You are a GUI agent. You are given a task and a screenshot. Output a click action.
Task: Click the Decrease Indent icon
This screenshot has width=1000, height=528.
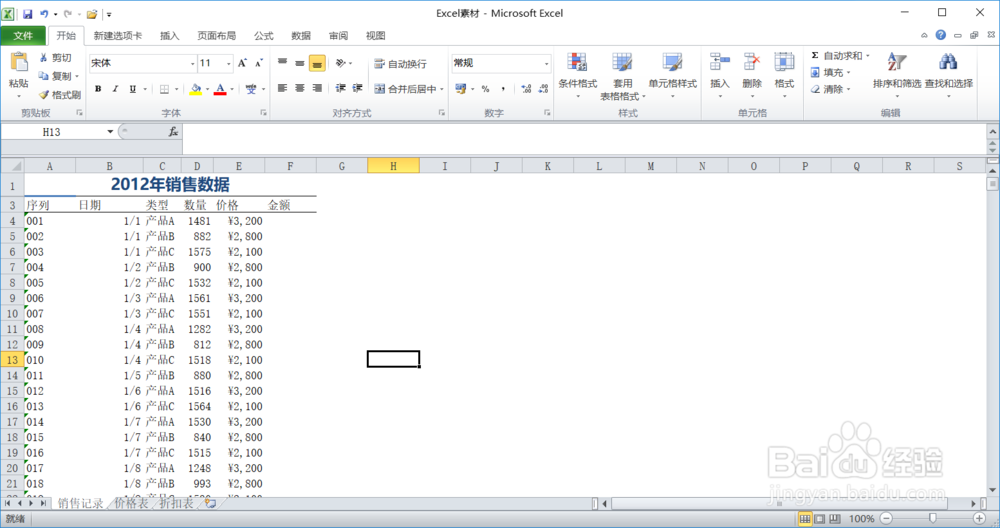click(x=341, y=88)
